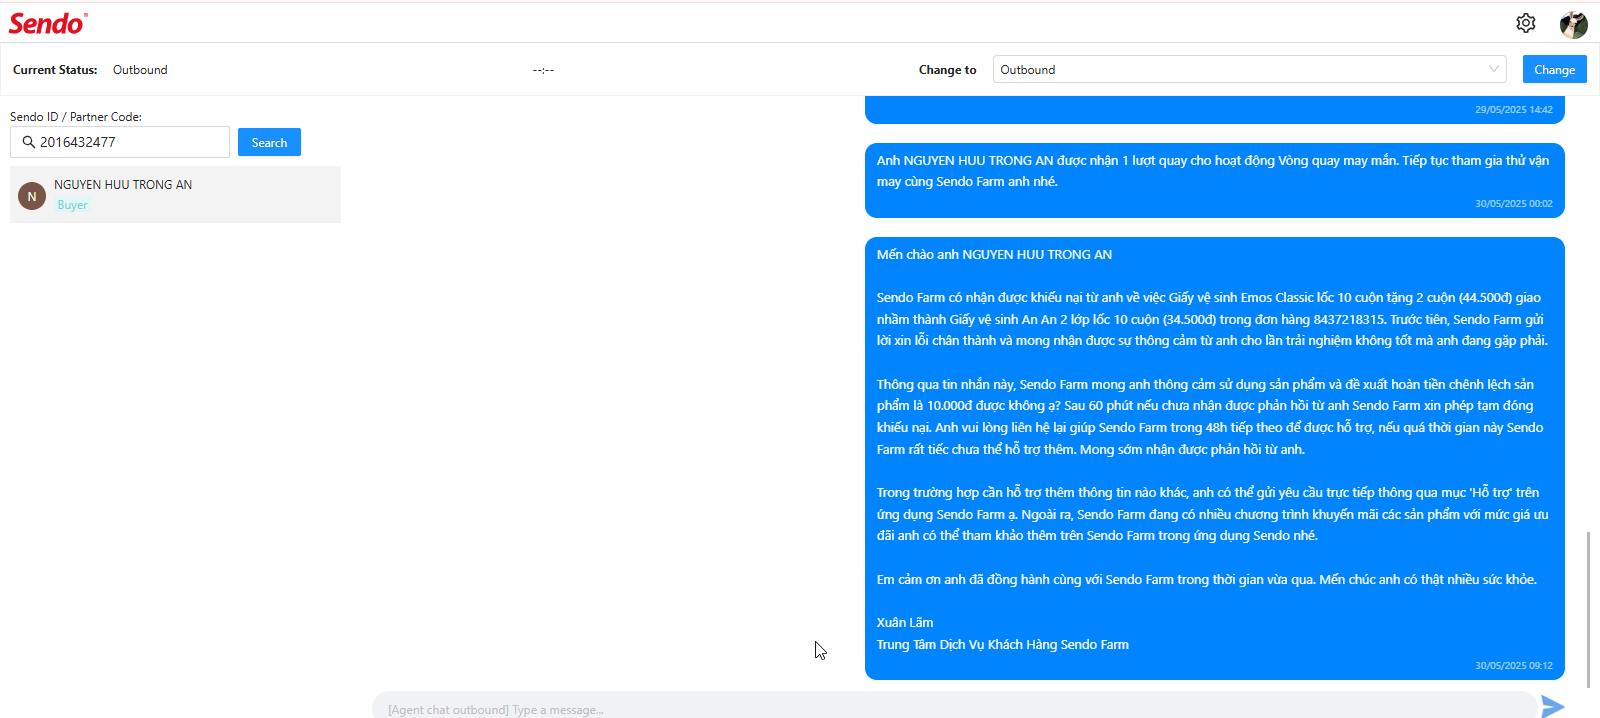1600x718 pixels.
Task: Click the Change to label
Action: click(947, 70)
